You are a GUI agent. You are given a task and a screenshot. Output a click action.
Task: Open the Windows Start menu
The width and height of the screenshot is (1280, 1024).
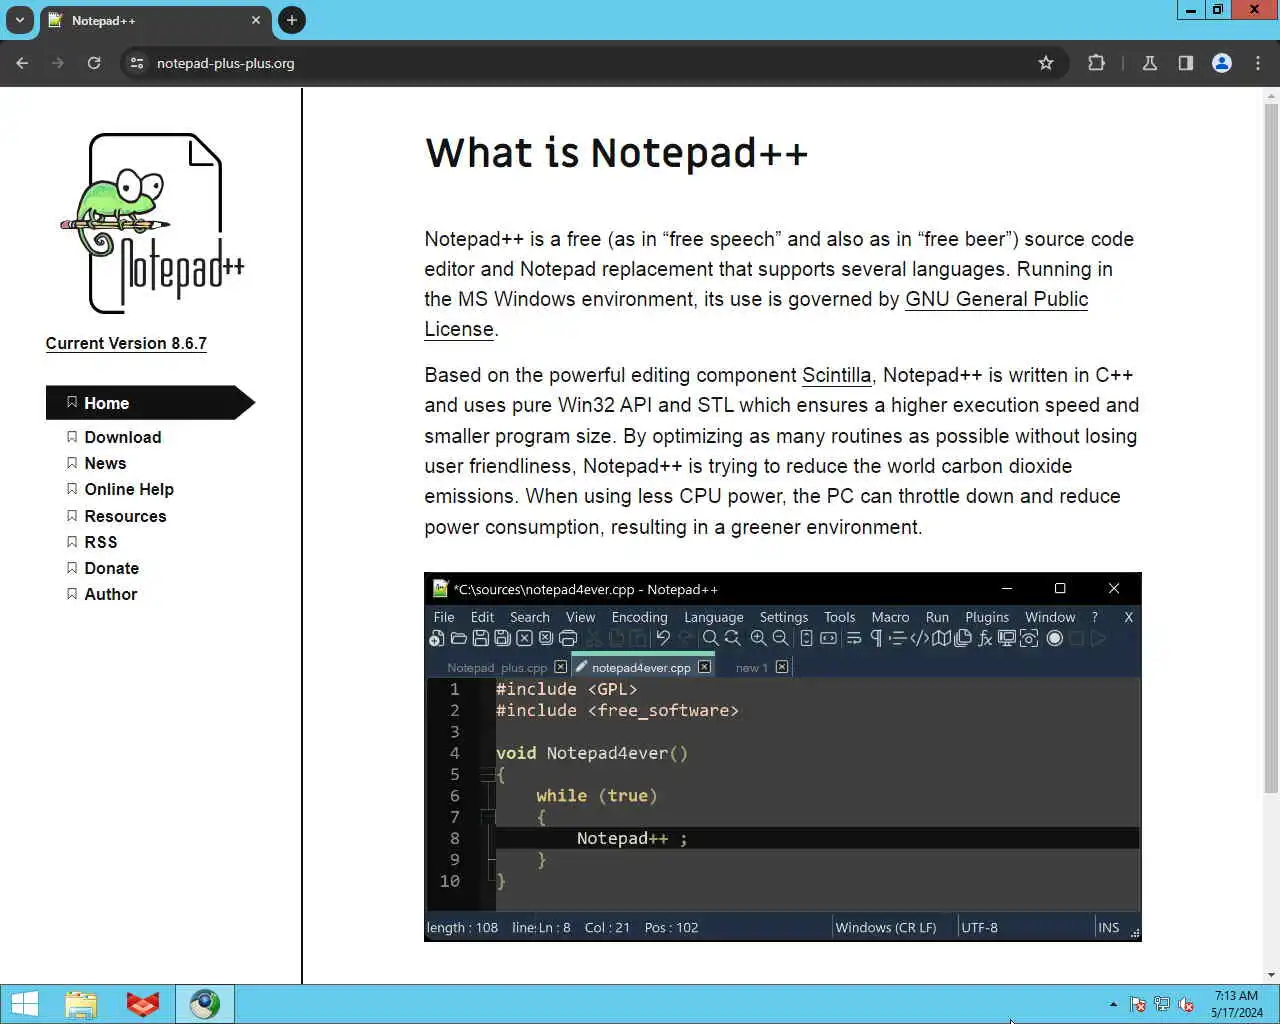coord(24,1004)
